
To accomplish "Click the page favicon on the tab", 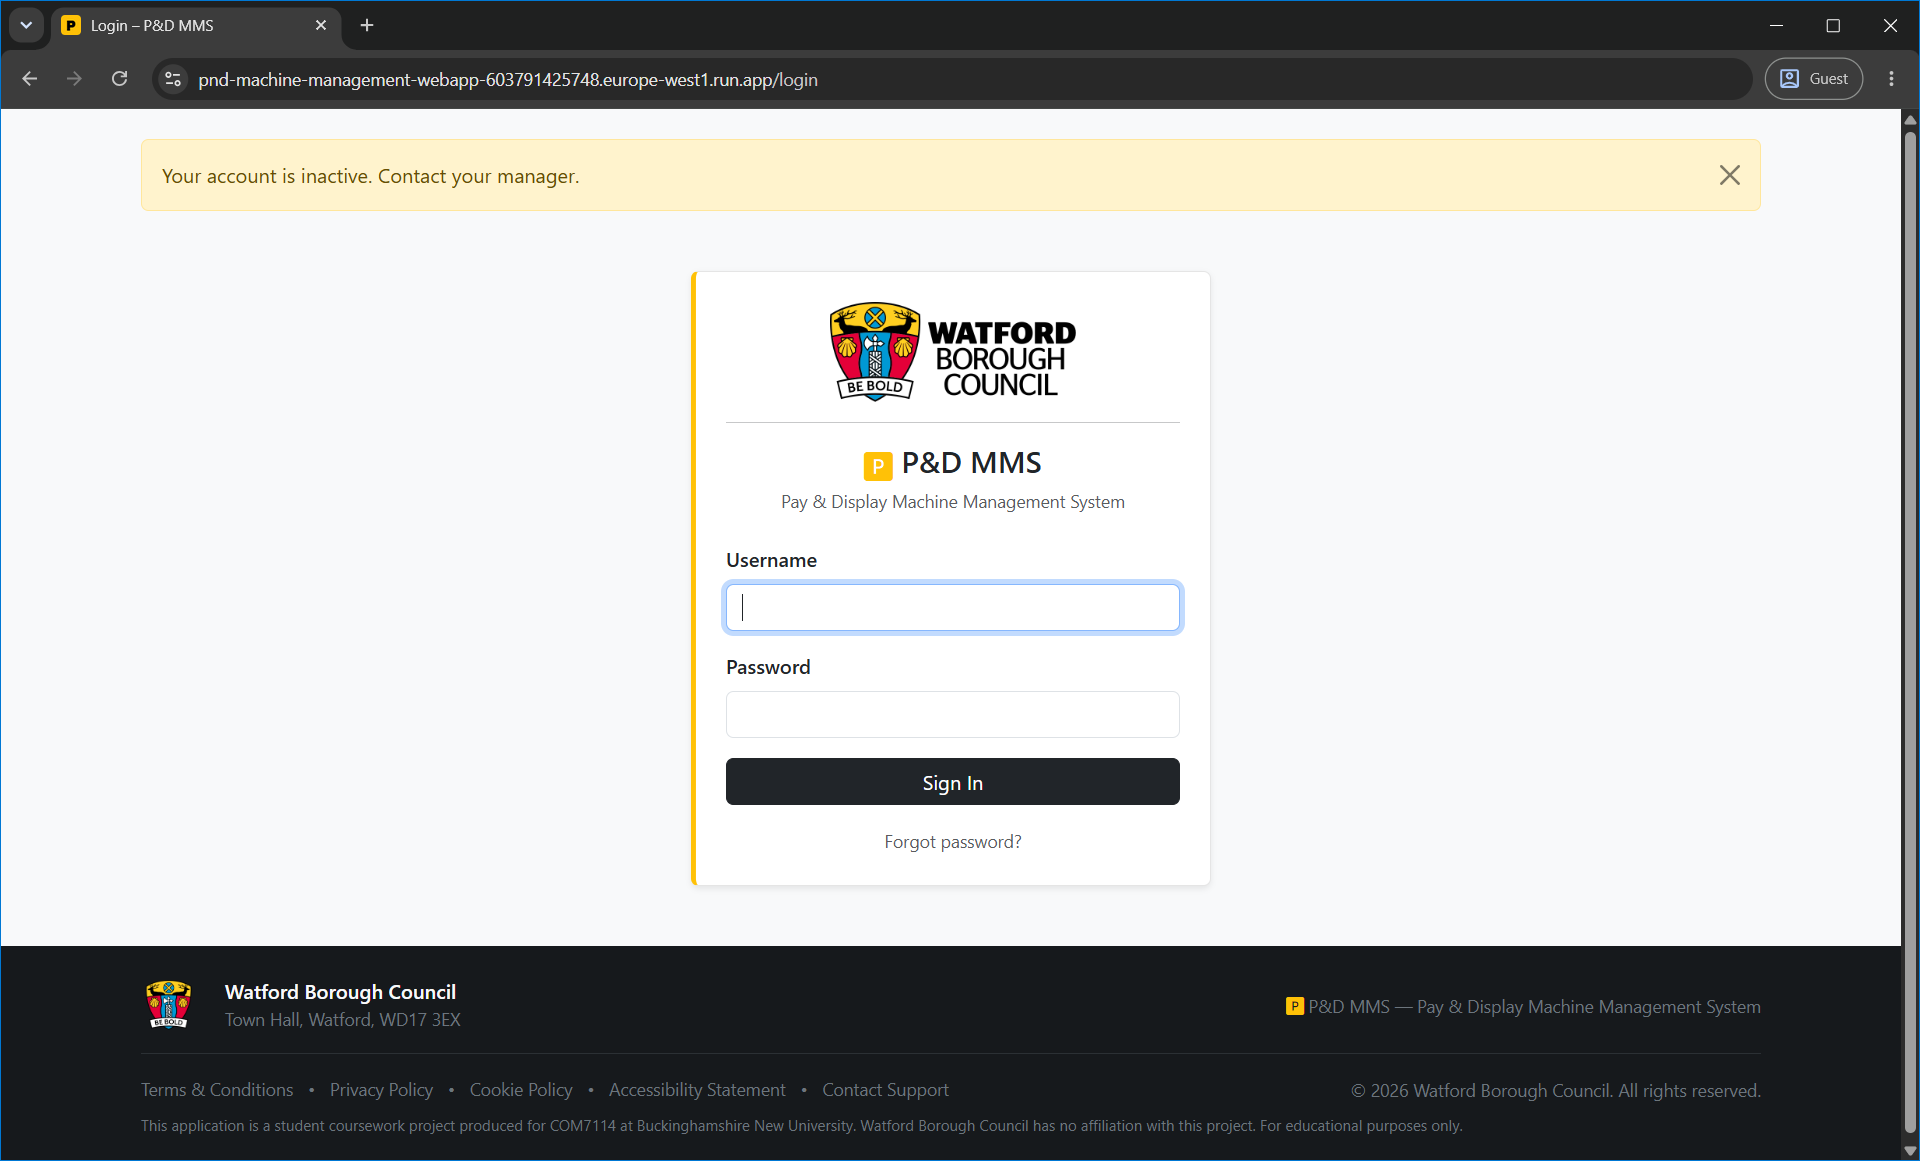I will [71, 25].
